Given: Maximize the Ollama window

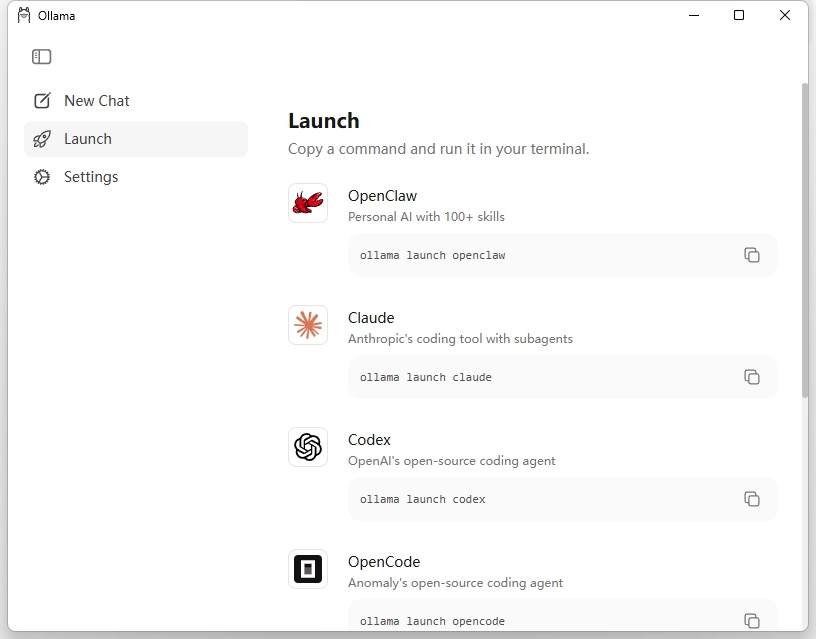Looking at the screenshot, I should 739,16.
